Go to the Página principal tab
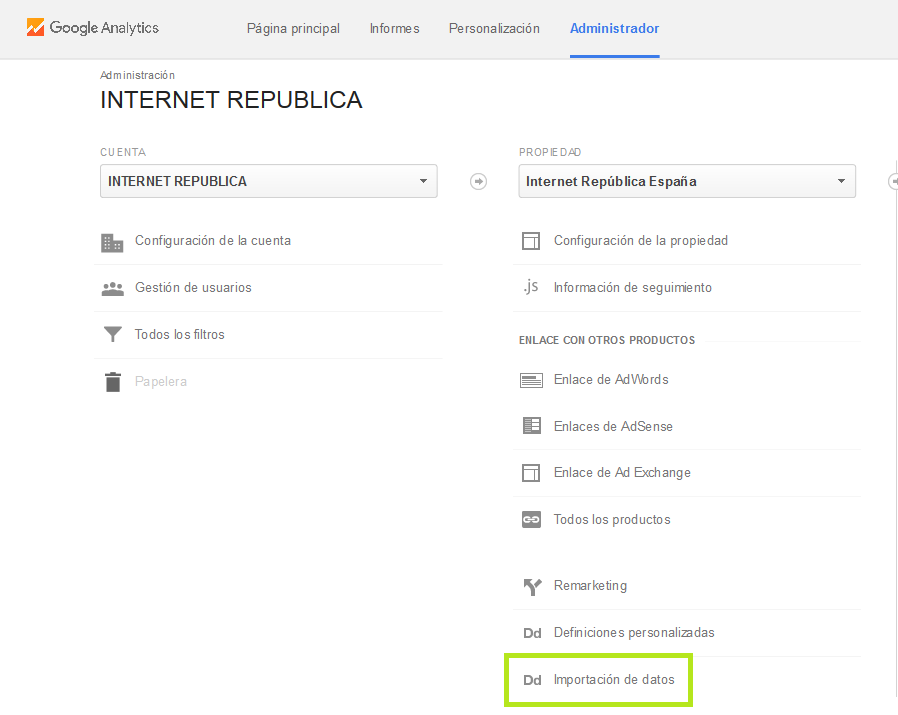The width and height of the screenshot is (898, 715). pyautogui.click(x=293, y=28)
